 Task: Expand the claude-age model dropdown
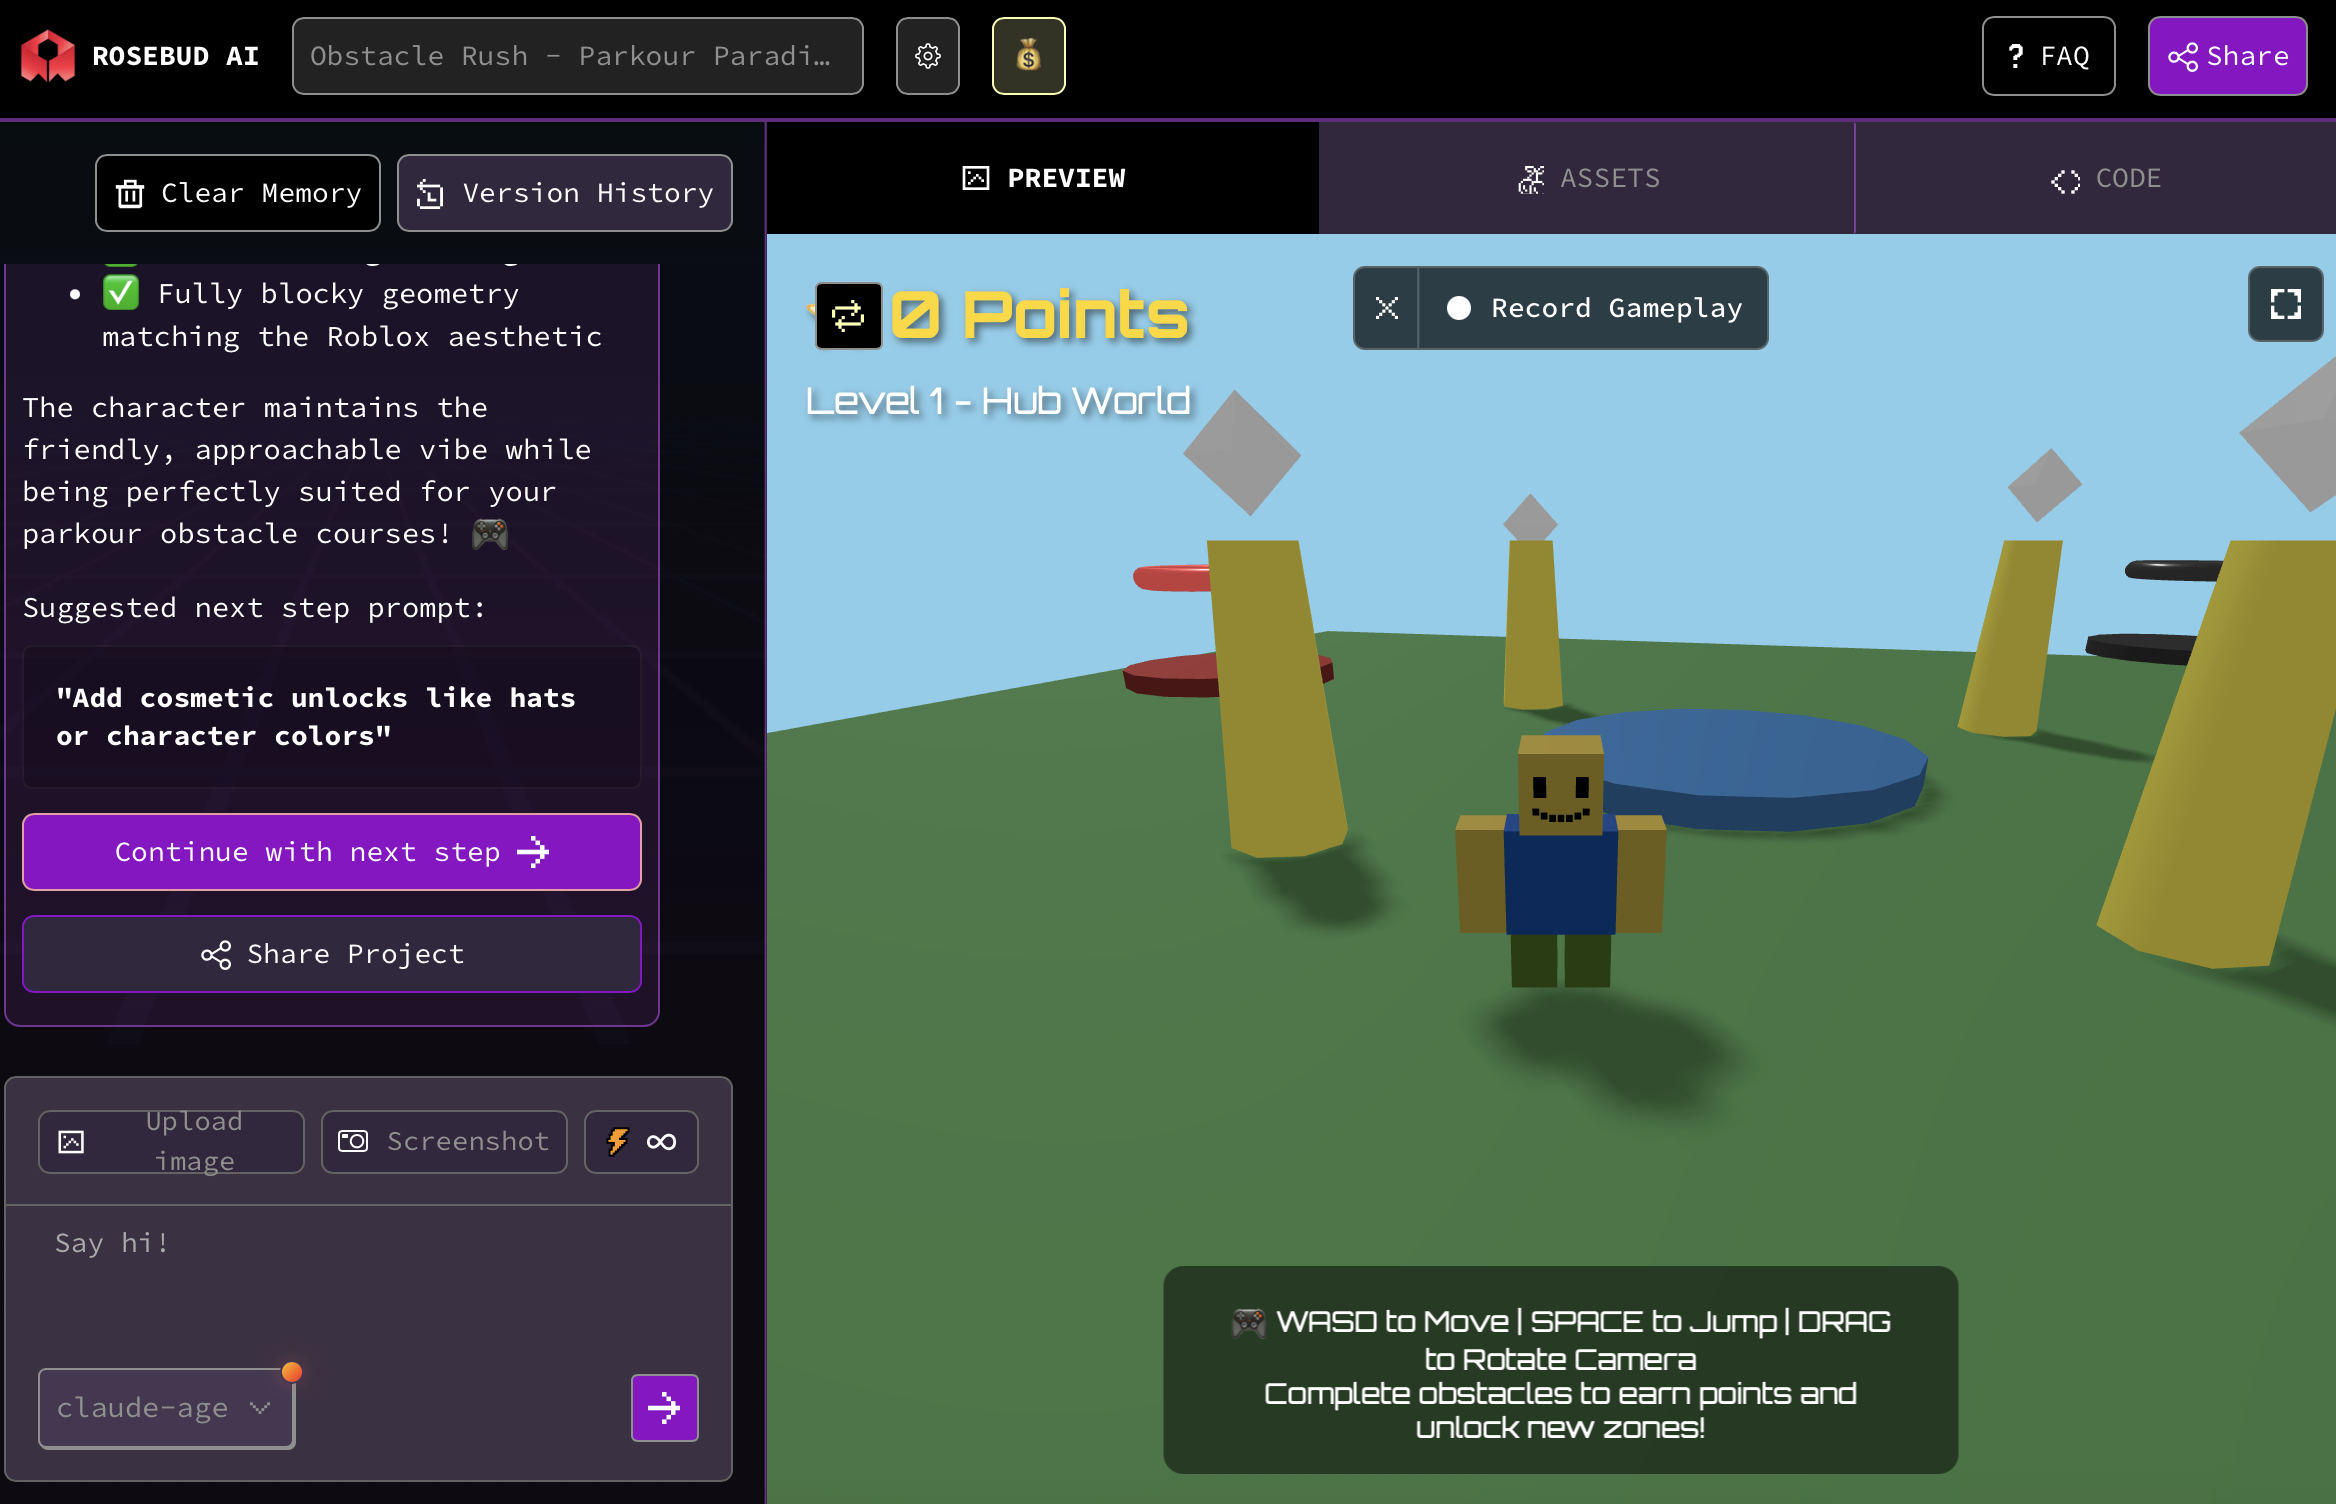tap(166, 1408)
